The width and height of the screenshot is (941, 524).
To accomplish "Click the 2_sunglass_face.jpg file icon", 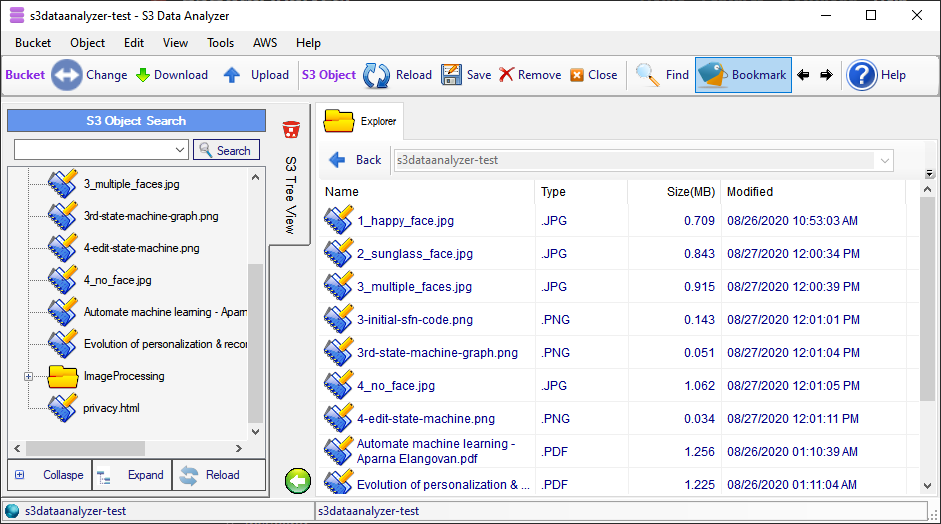I will [338, 253].
